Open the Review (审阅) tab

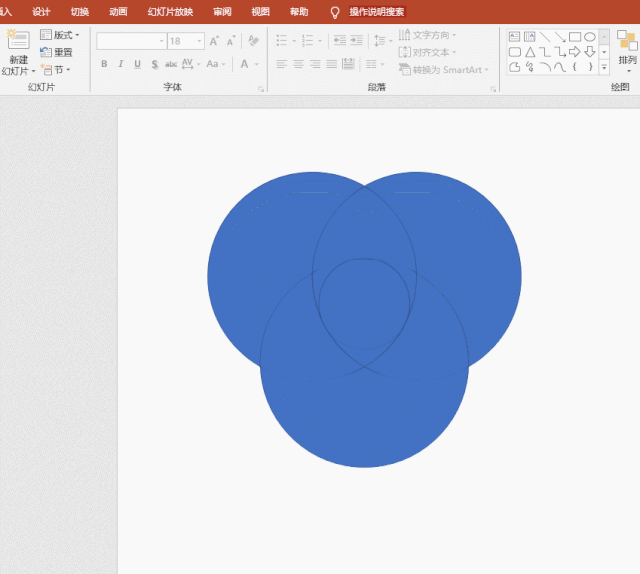click(x=222, y=12)
